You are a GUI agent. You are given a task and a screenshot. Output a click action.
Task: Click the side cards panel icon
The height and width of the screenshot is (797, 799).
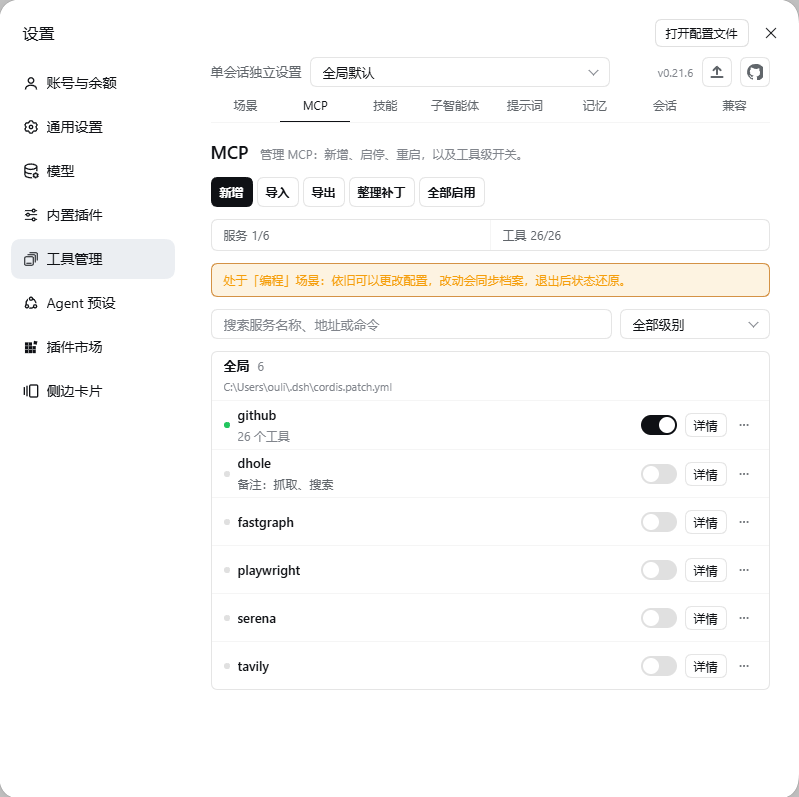pyautogui.click(x=31, y=391)
